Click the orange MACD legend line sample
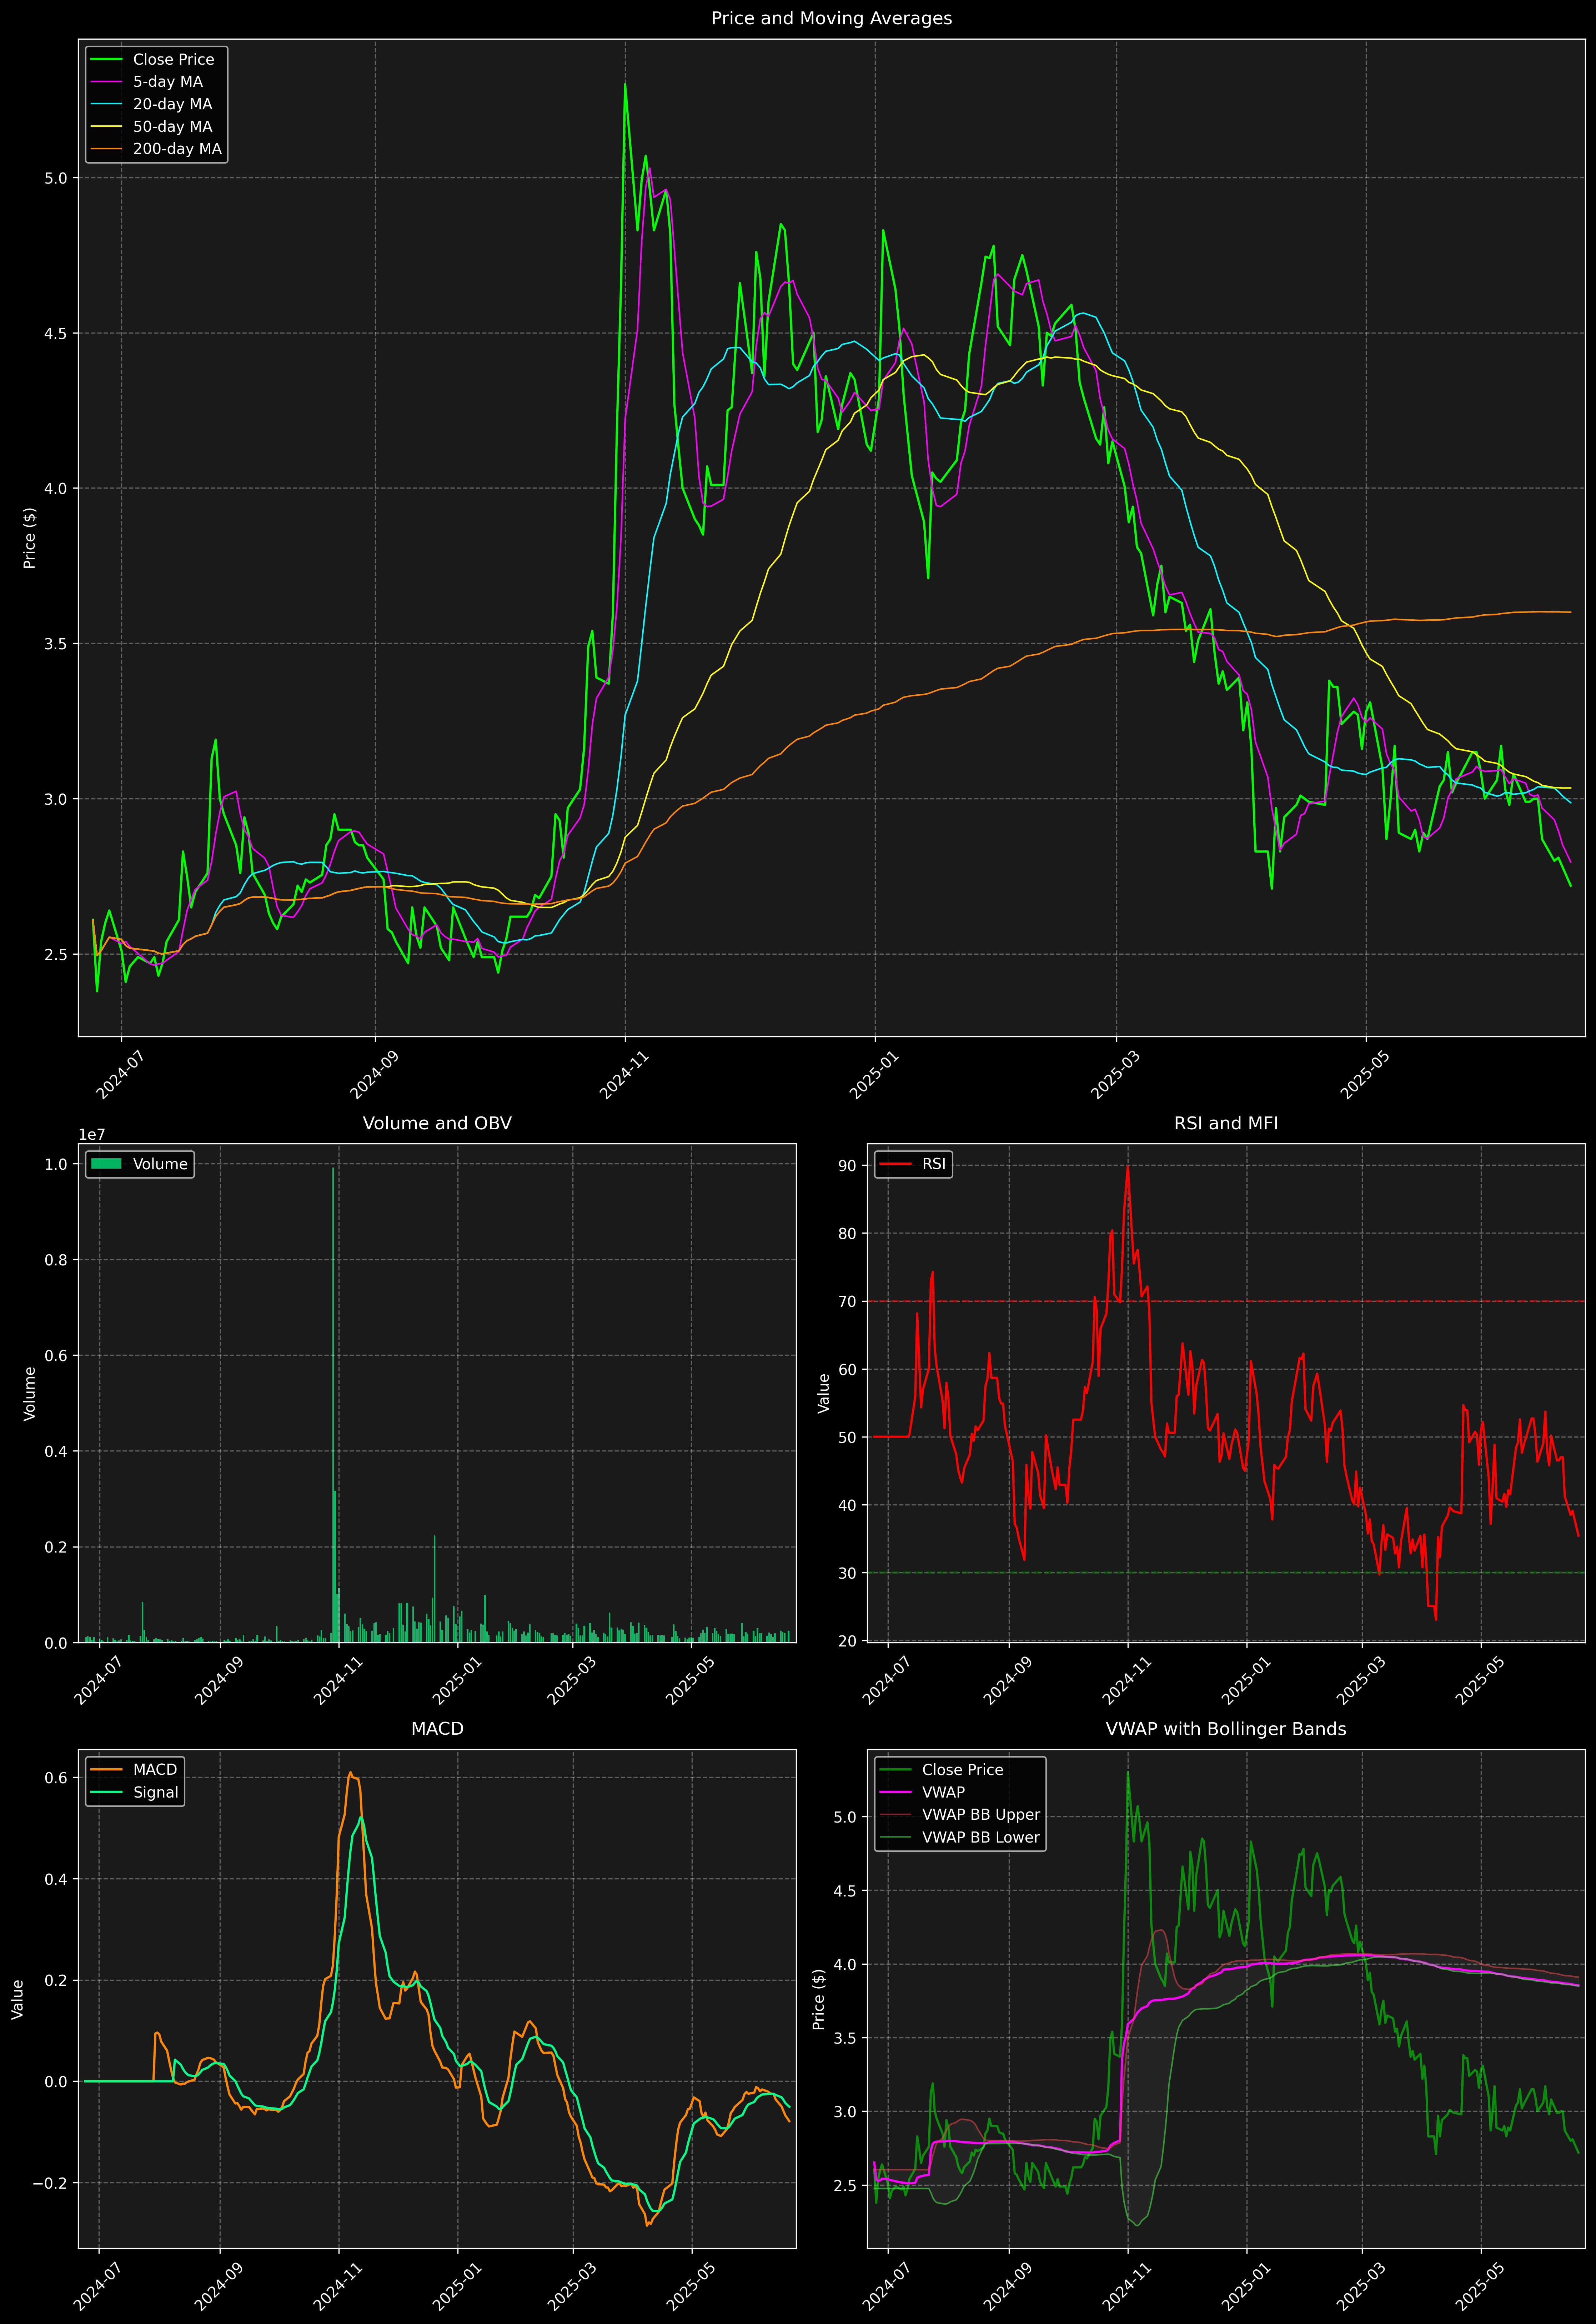1596x2324 pixels. tap(106, 1770)
